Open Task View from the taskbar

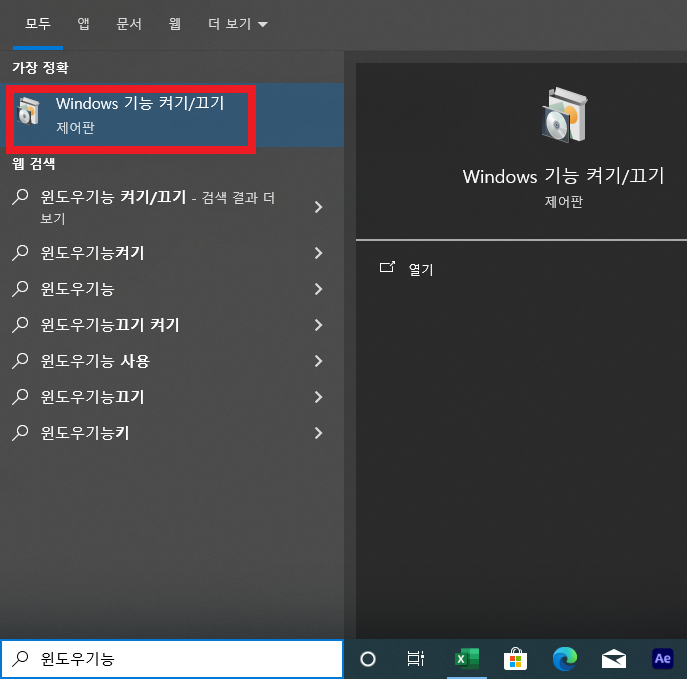(415, 659)
